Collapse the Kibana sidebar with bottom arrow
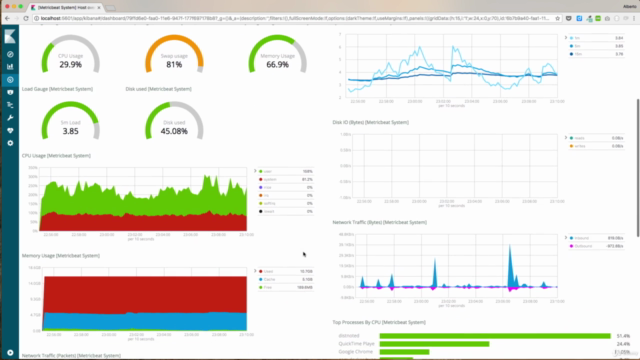Screen dimensions: 640x360 (10, 353)
